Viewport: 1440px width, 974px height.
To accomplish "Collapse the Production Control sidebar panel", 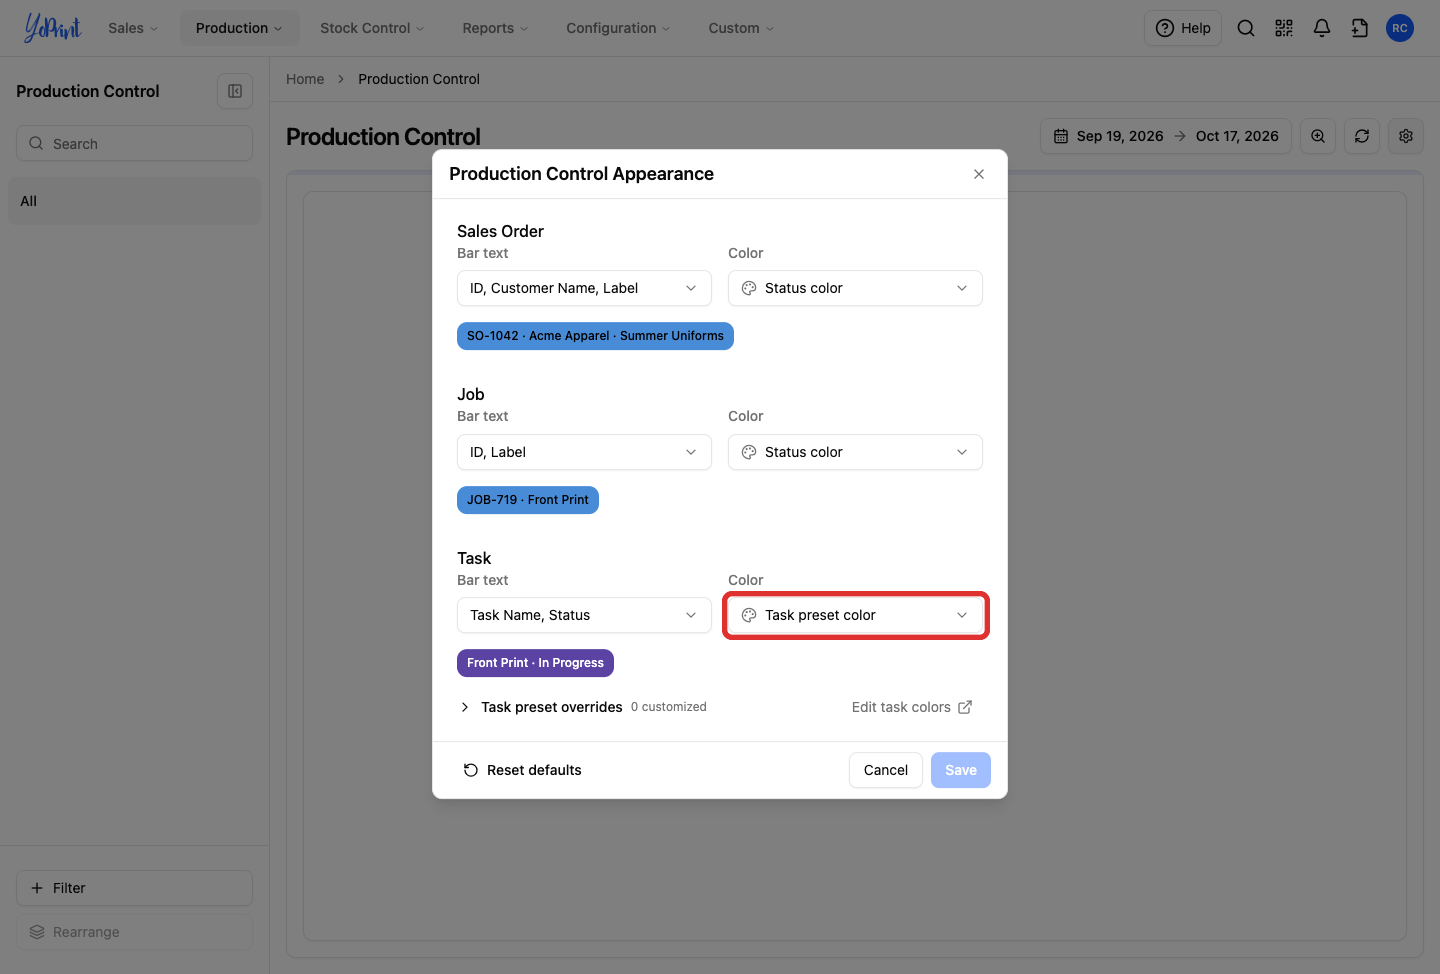I will 235,91.
